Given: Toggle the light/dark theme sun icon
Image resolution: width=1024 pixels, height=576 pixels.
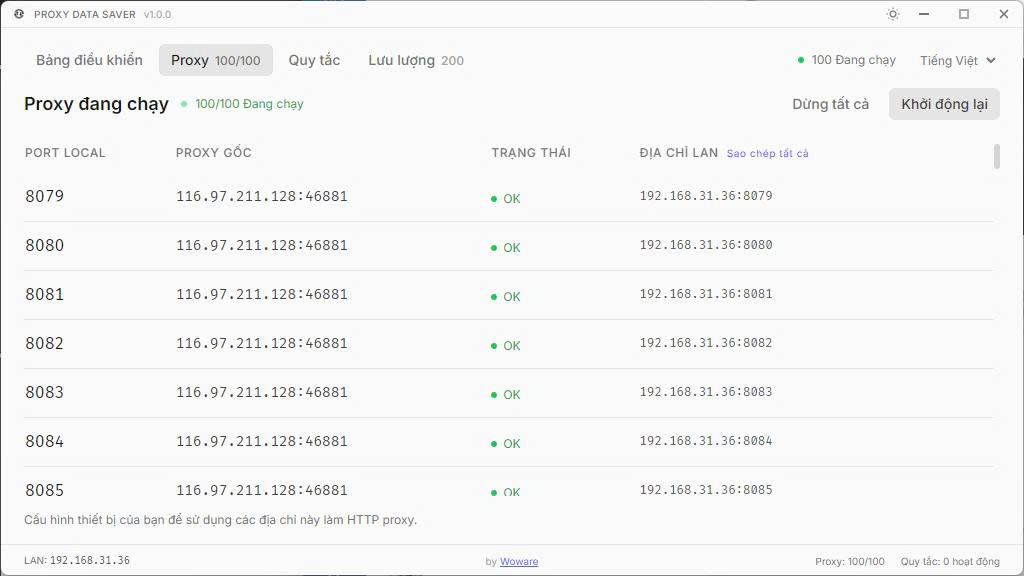Looking at the screenshot, I should point(893,14).
